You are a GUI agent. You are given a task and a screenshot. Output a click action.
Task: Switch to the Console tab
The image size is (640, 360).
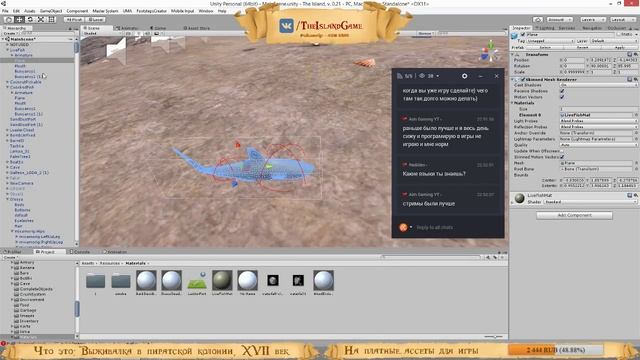80,252
